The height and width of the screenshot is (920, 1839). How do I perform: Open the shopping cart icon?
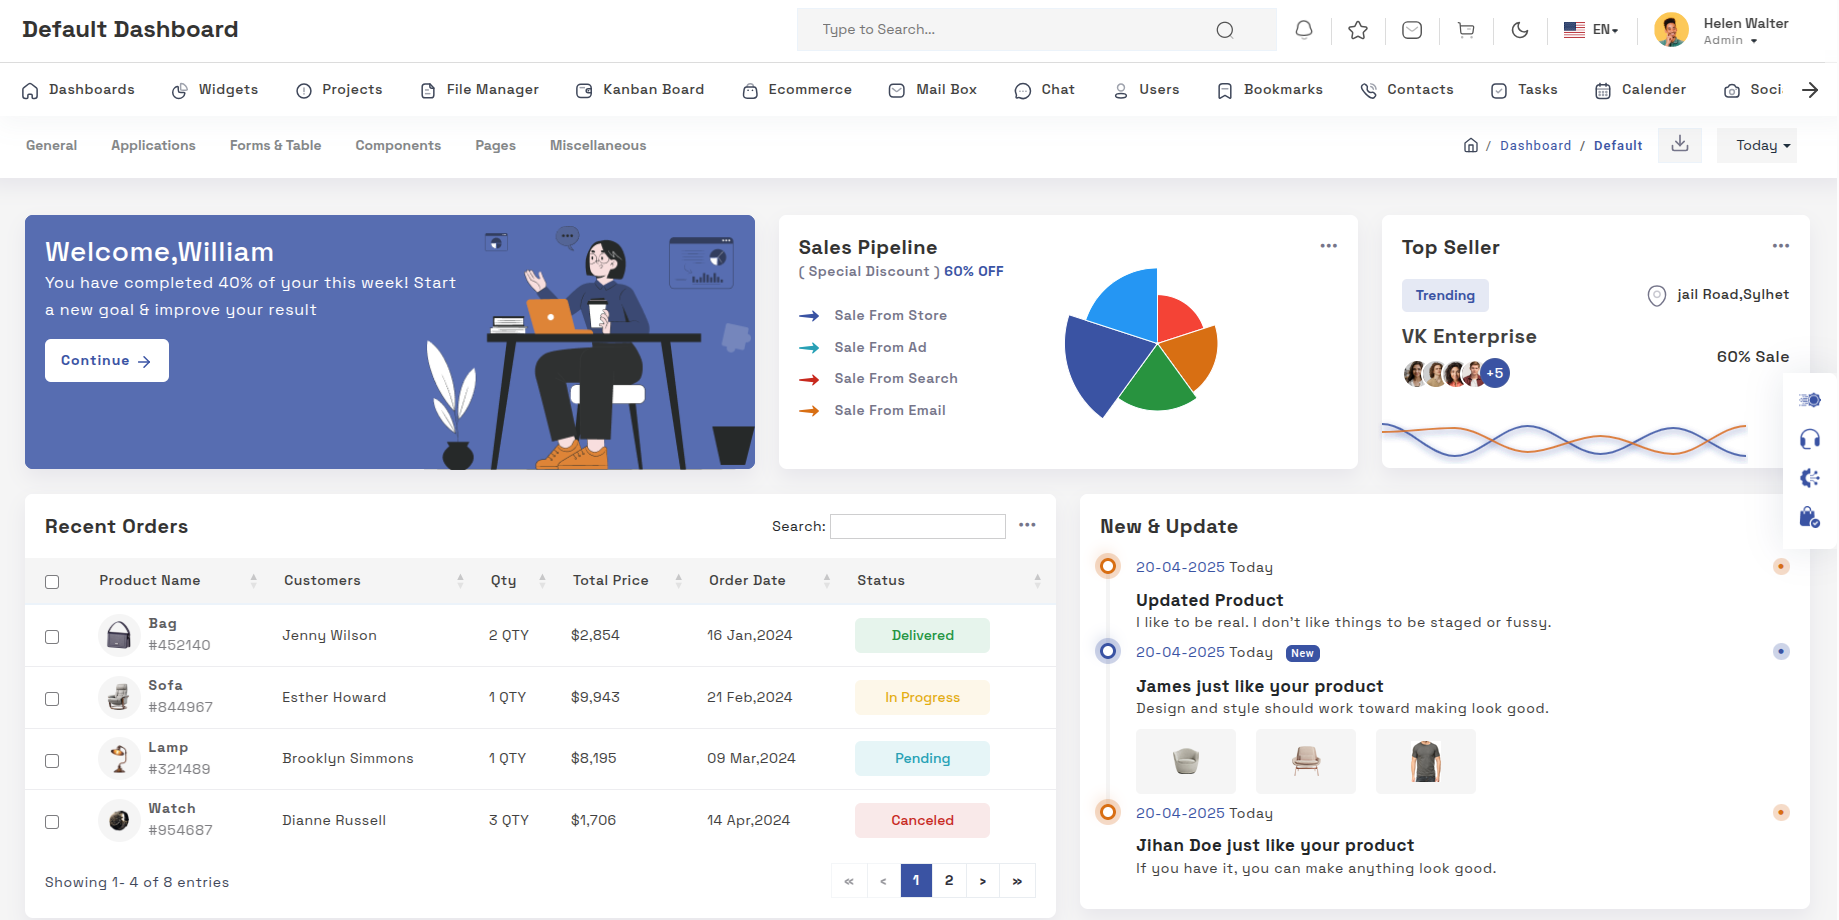pyautogui.click(x=1466, y=30)
